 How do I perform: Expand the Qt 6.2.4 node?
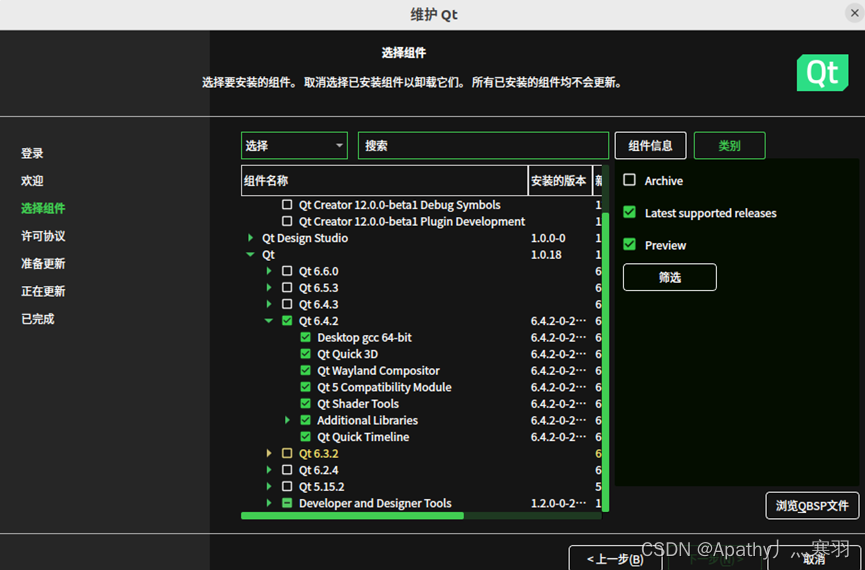pyautogui.click(x=269, y=470)
